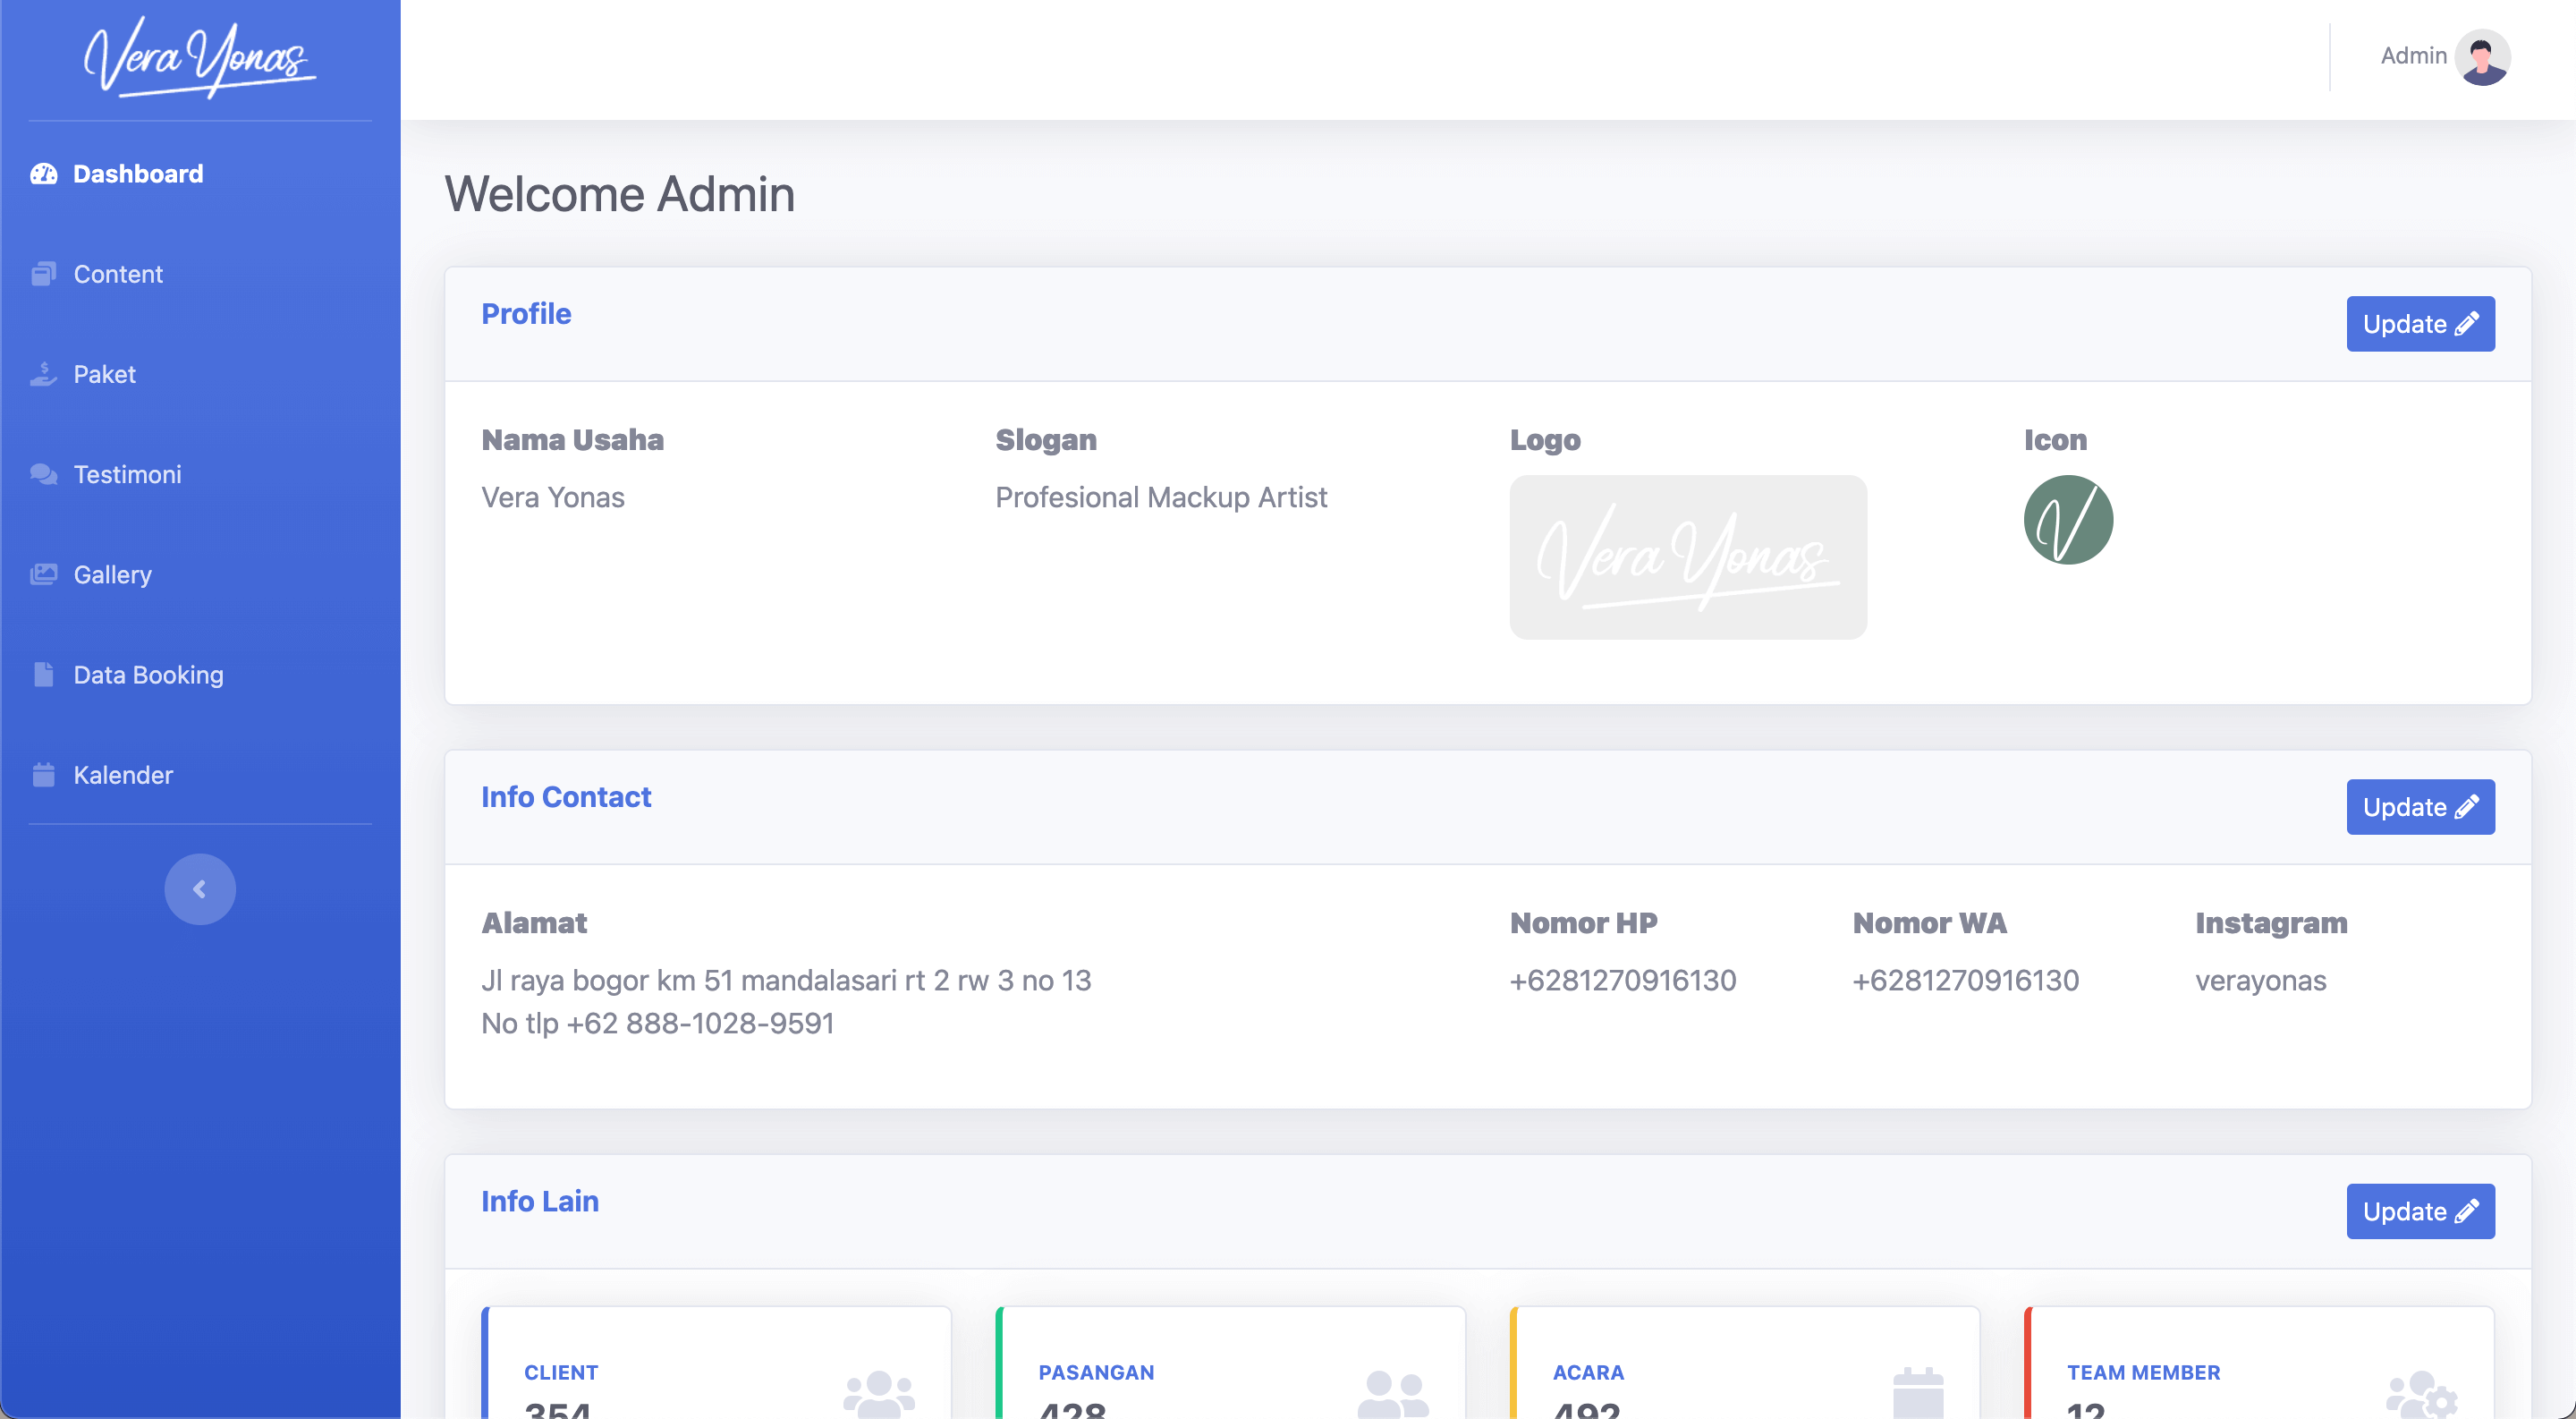This screenshot has width=2576, height=1419.
Task: Click the Kalender calendar icon
Action: [43, 775]
